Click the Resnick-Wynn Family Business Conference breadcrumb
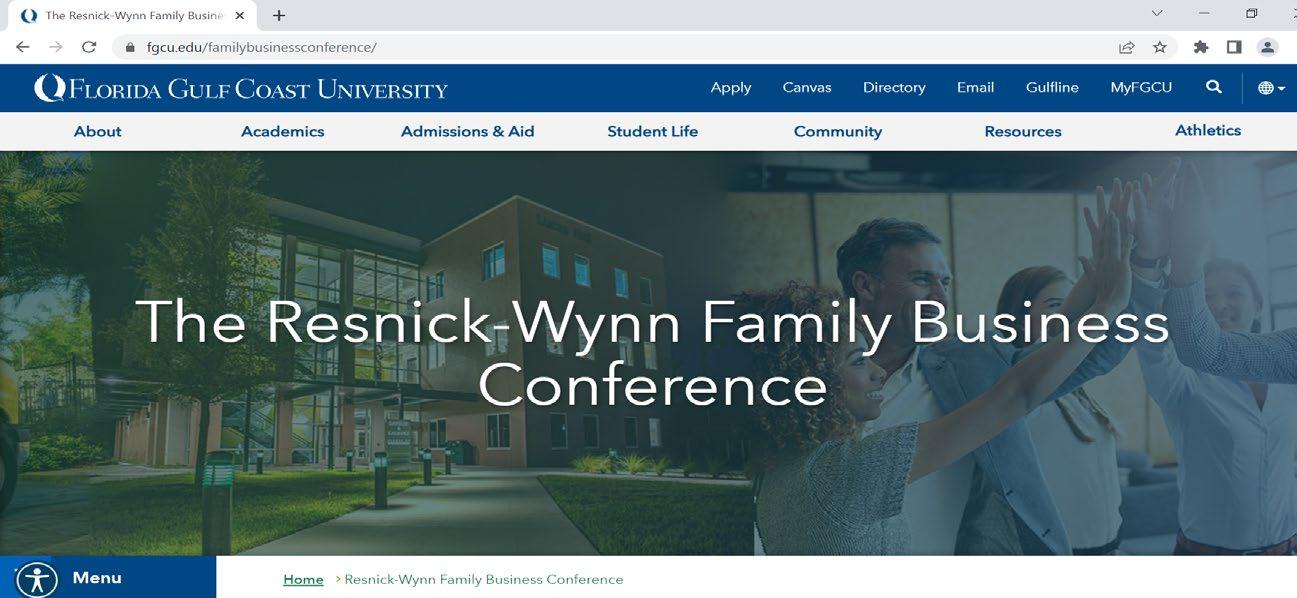Viewport: 1297px width, 598px height. click(484, 580)
